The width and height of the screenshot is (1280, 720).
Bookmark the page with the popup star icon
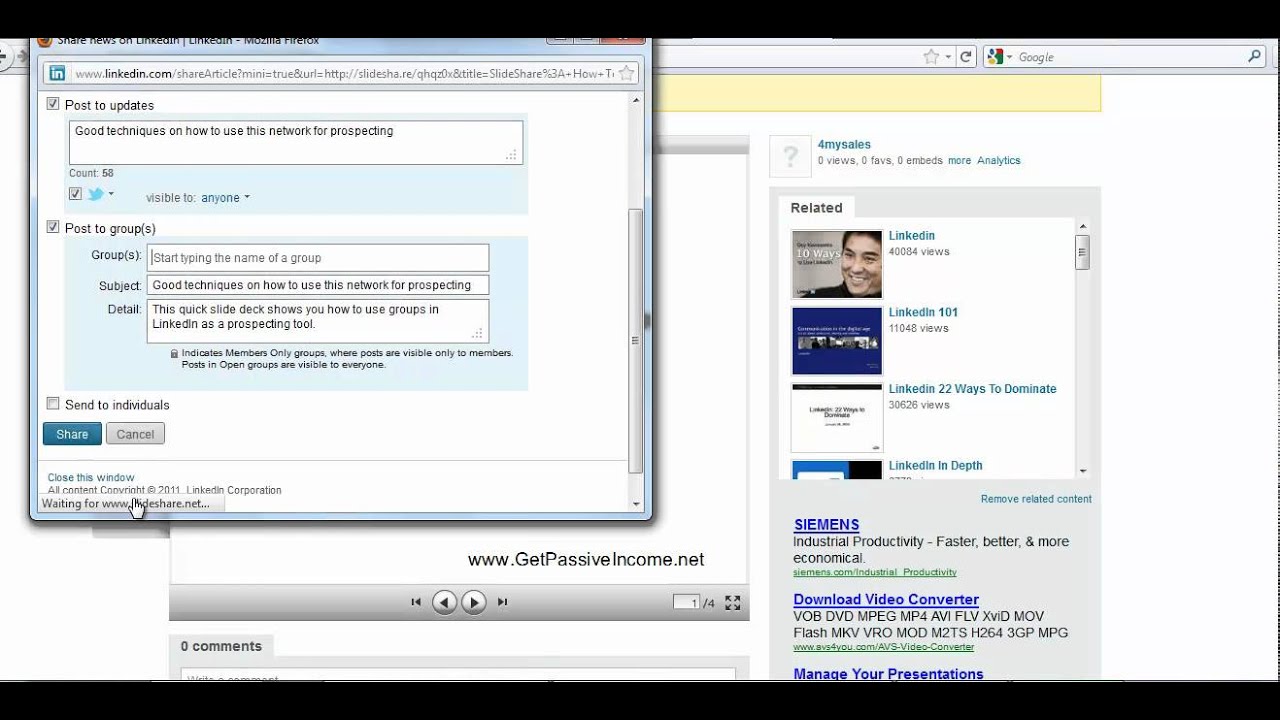tap(625, 73)
